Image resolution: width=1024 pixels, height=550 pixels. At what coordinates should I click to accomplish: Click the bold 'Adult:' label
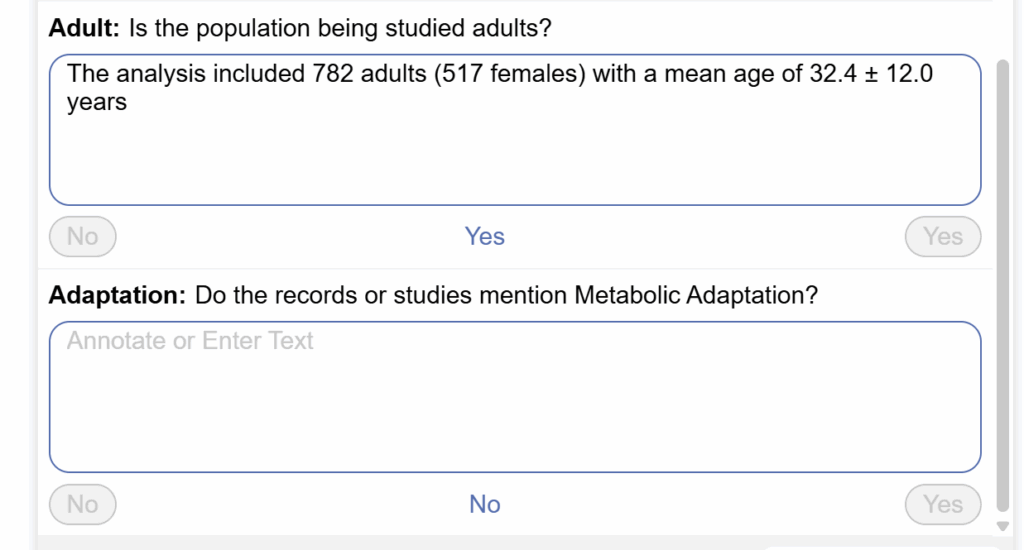[x=84, y=28]
